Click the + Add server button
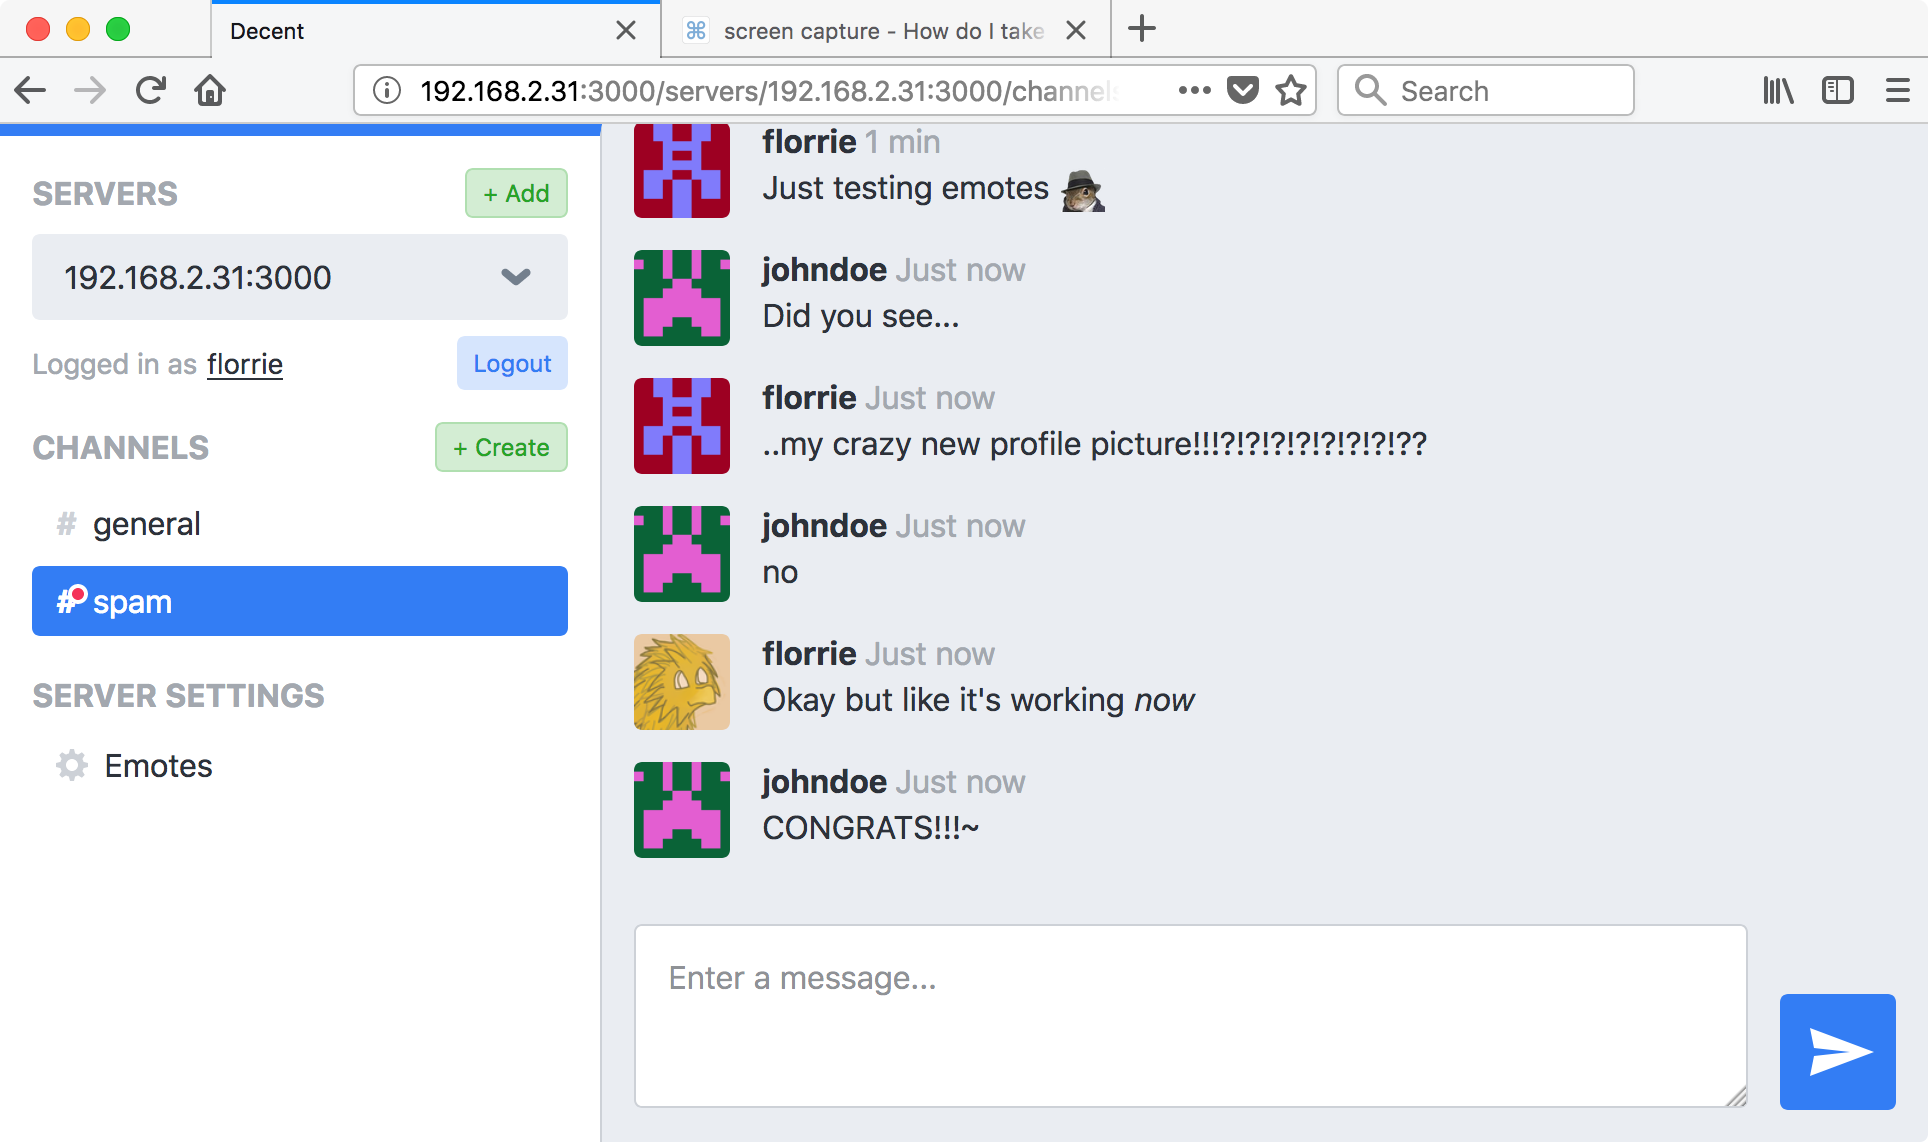This screenshot has height=1142, width=1928. pos(516,193)
